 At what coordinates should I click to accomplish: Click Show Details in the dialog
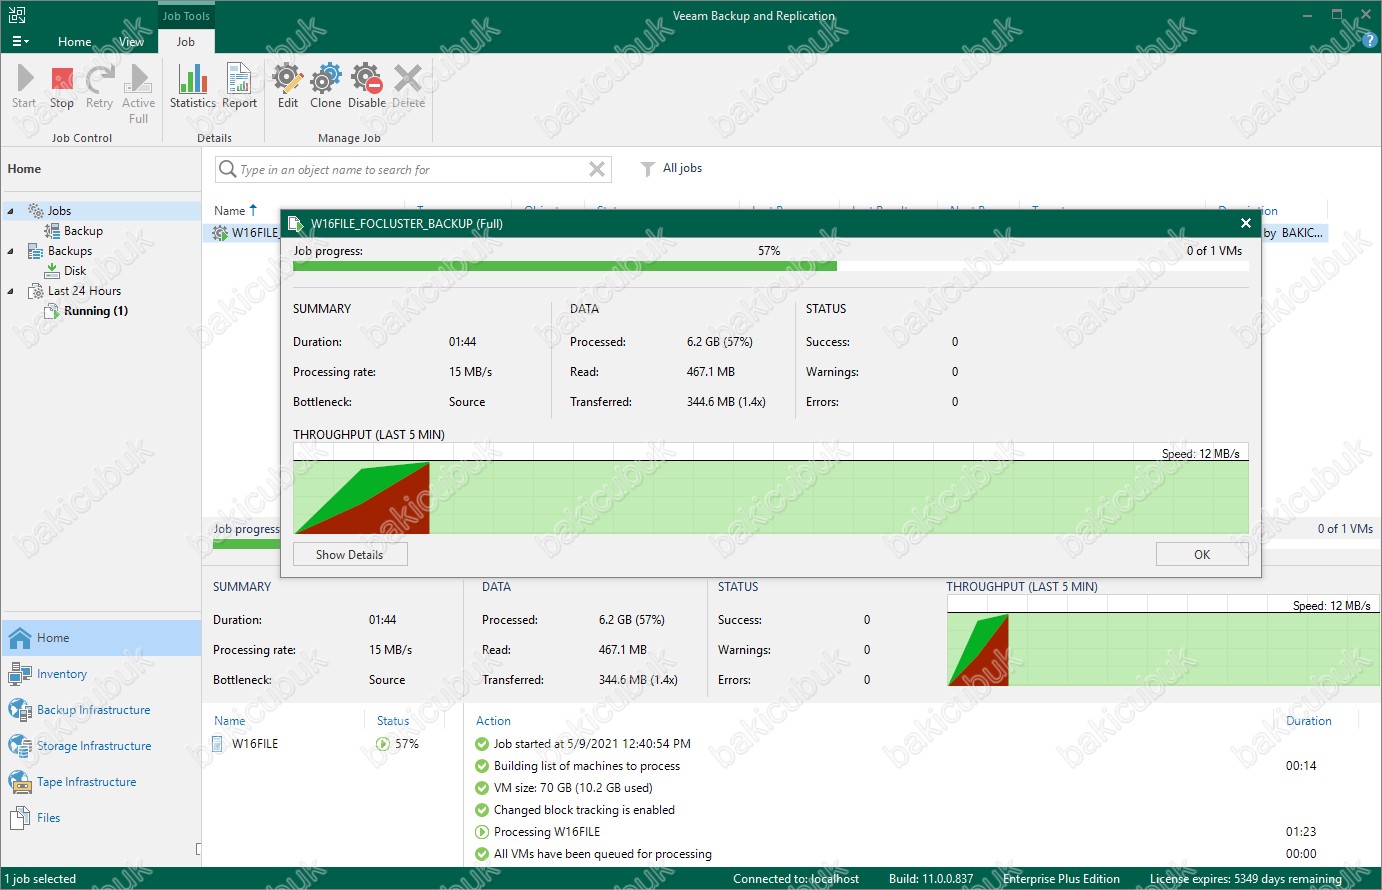click(x=350, y=555)
